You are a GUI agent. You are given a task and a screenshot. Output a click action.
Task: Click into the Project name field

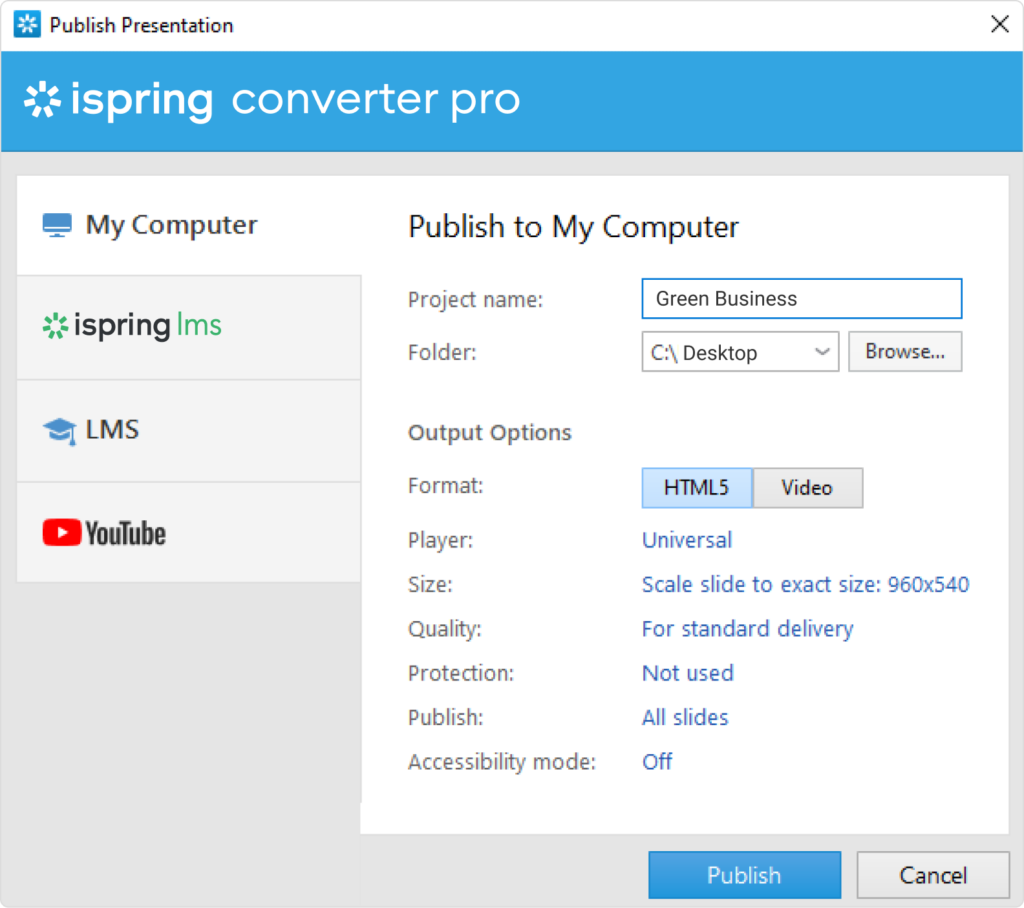pyautogui.click(x=801, y=299)
